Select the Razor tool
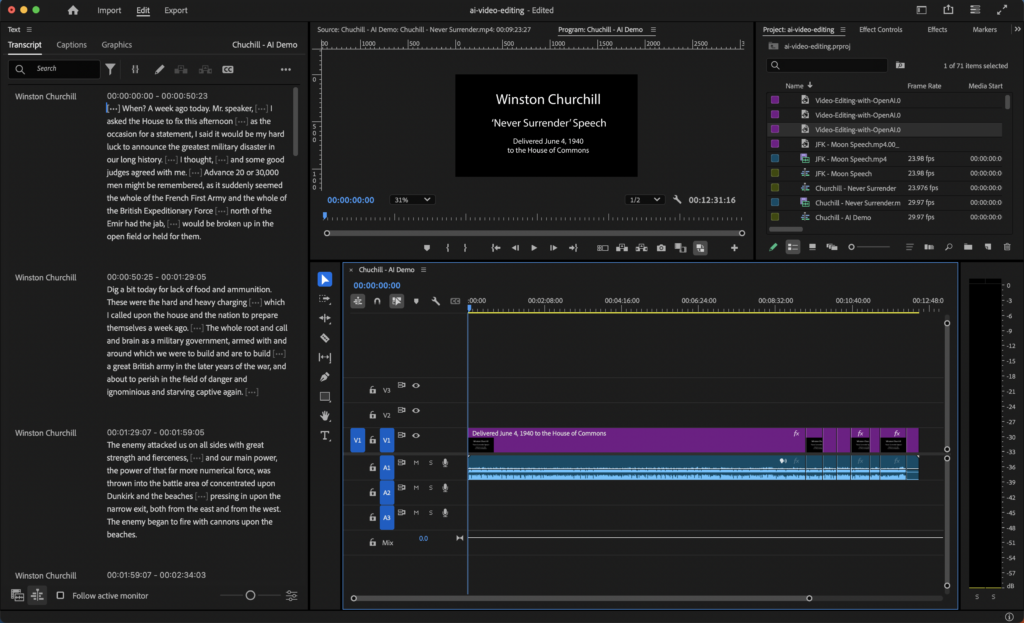This screenshot has height=623, width=1024. point(325,338)
